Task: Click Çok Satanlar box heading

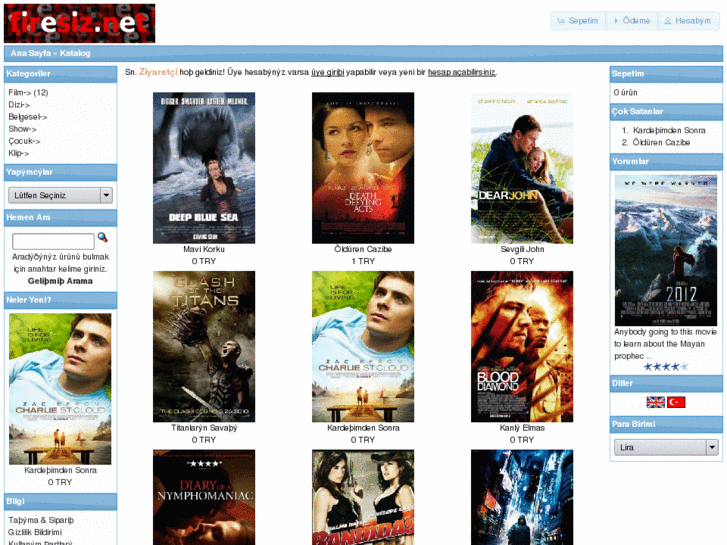Action: 666,112
